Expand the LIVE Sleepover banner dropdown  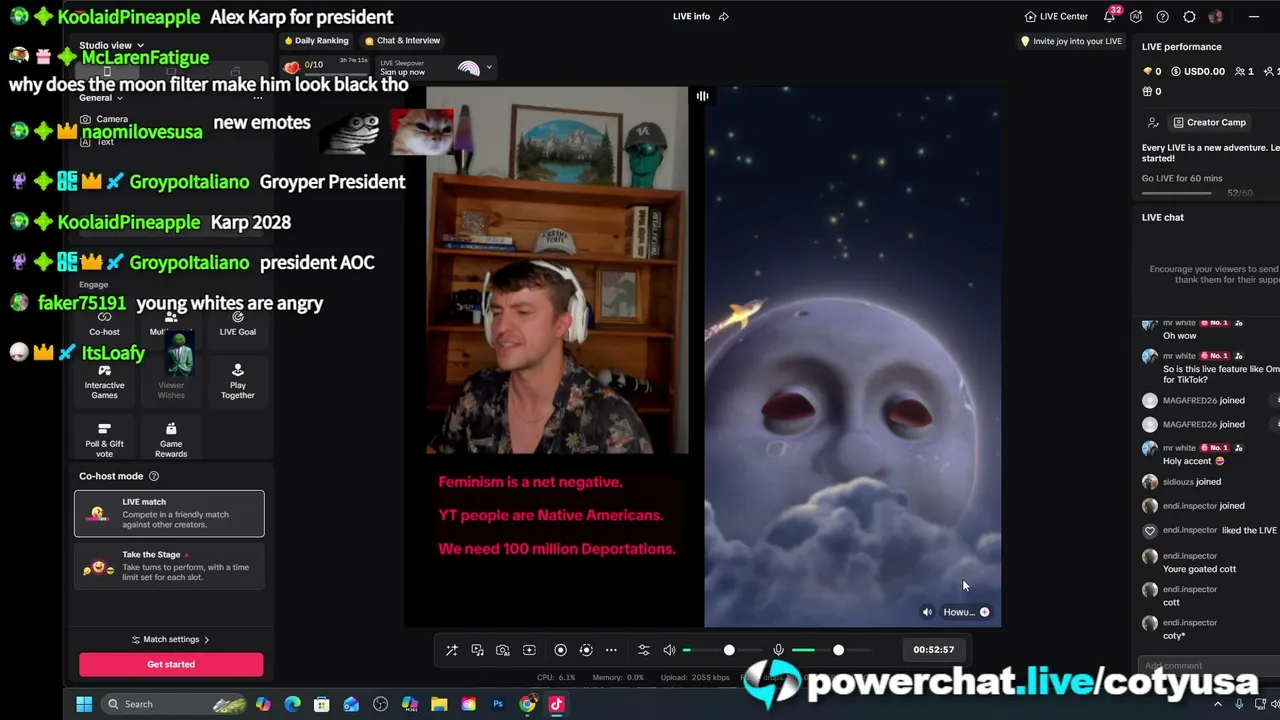[x=489, y=67]
